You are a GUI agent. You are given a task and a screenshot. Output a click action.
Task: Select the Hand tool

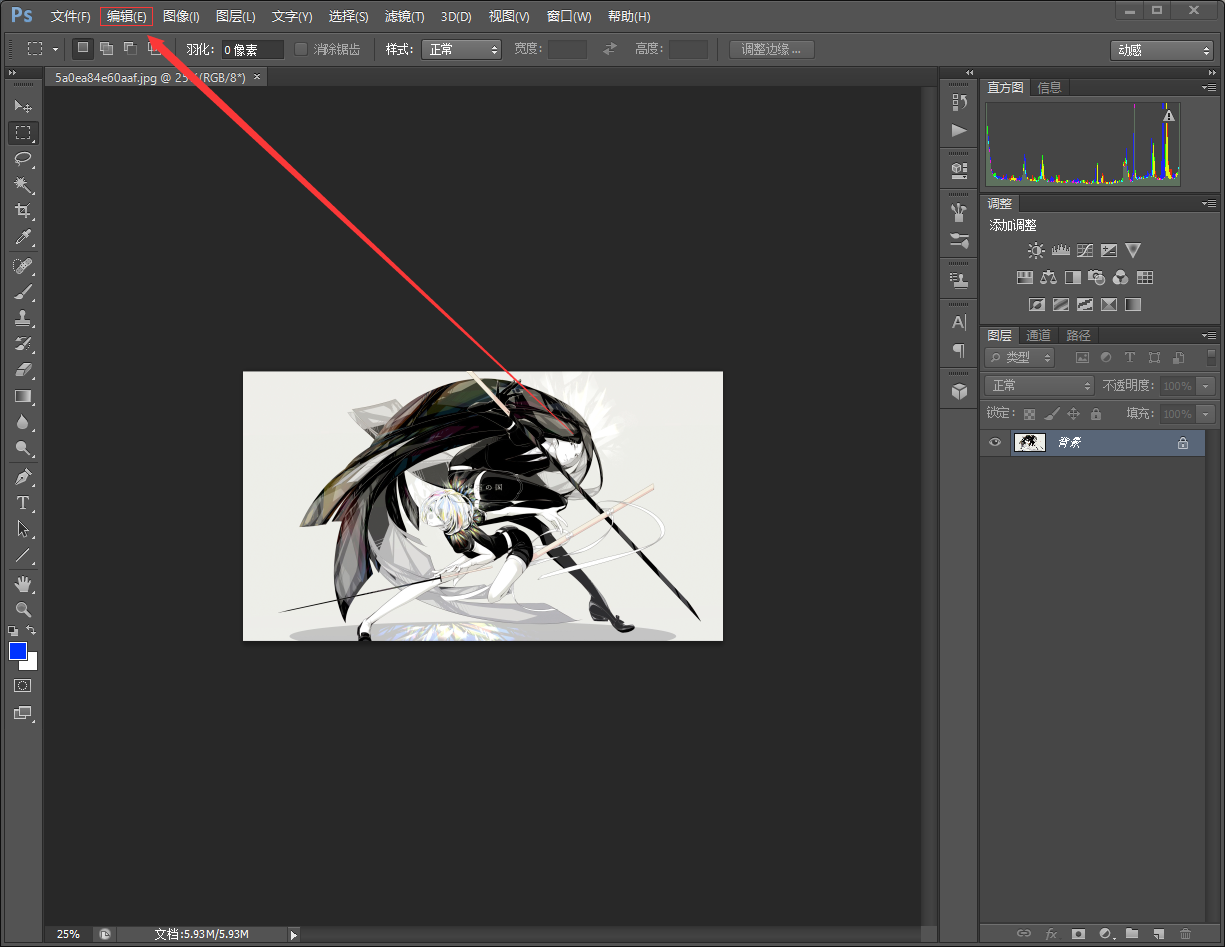(23, 583)
